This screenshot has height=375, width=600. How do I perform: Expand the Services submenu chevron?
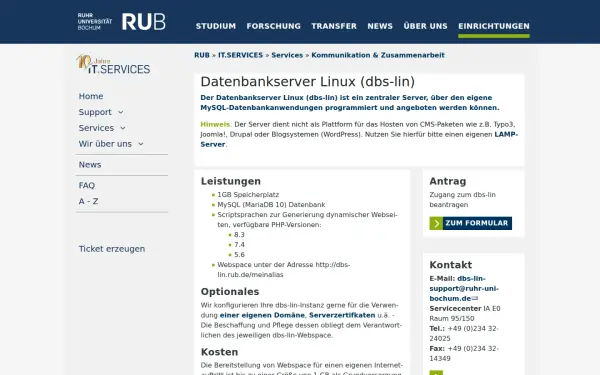(x=123, y=128)
